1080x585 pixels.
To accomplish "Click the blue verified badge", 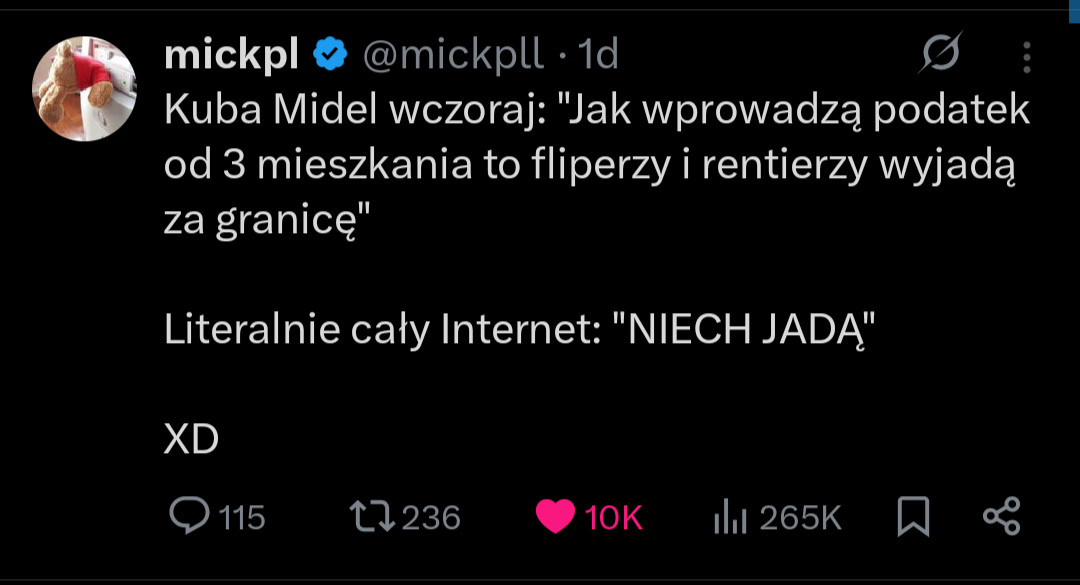I will tap(330, 55).
